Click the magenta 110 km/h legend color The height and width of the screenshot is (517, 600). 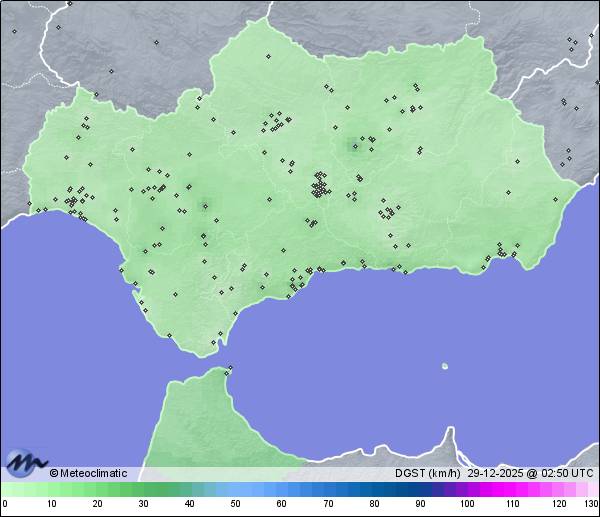click(x=511, y=490)
